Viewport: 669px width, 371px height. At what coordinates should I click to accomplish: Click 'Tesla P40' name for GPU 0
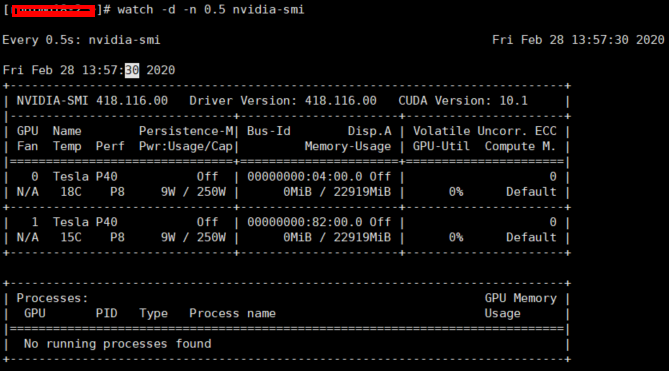[85, 177]
